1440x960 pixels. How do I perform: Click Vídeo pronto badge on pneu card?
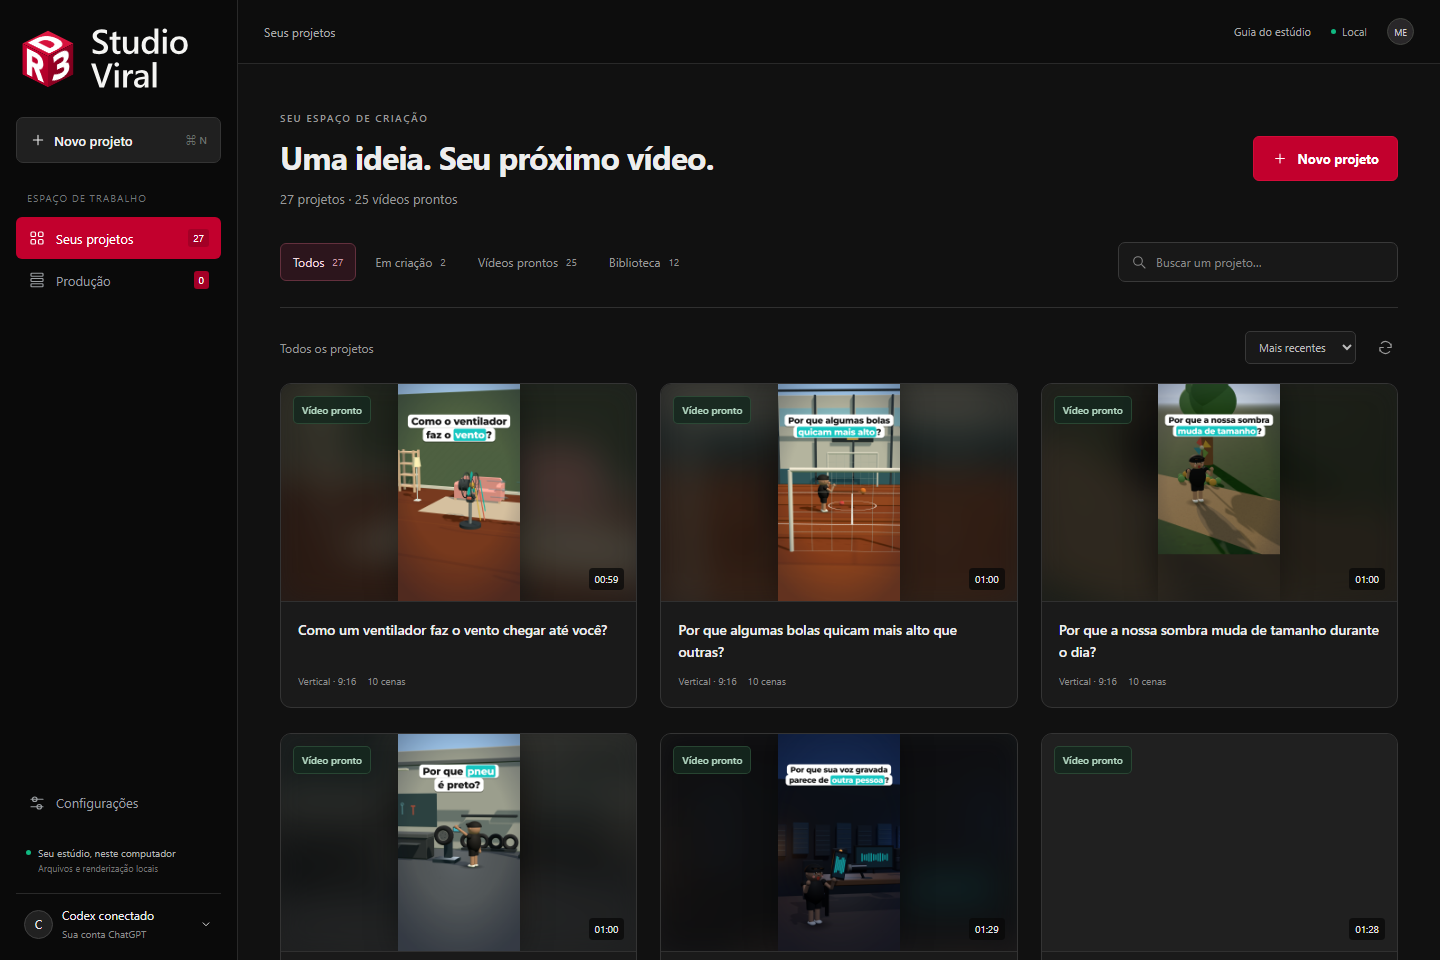point(332,760)
